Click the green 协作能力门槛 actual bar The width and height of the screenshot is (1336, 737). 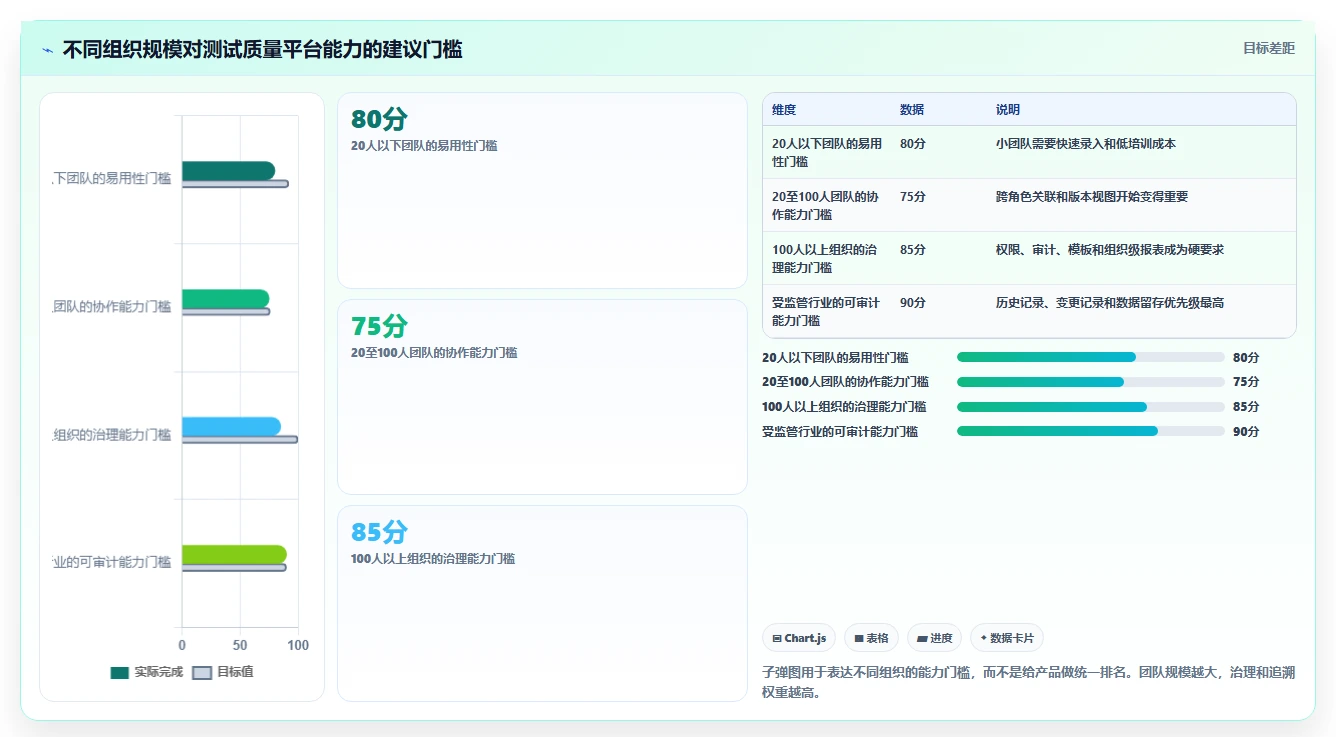225,298
